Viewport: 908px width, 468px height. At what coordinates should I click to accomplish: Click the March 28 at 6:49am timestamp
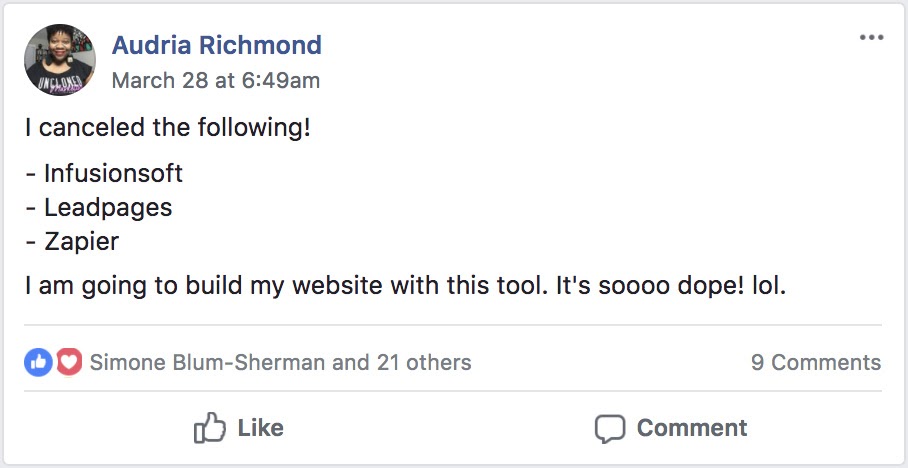click(x=216, y=80)
